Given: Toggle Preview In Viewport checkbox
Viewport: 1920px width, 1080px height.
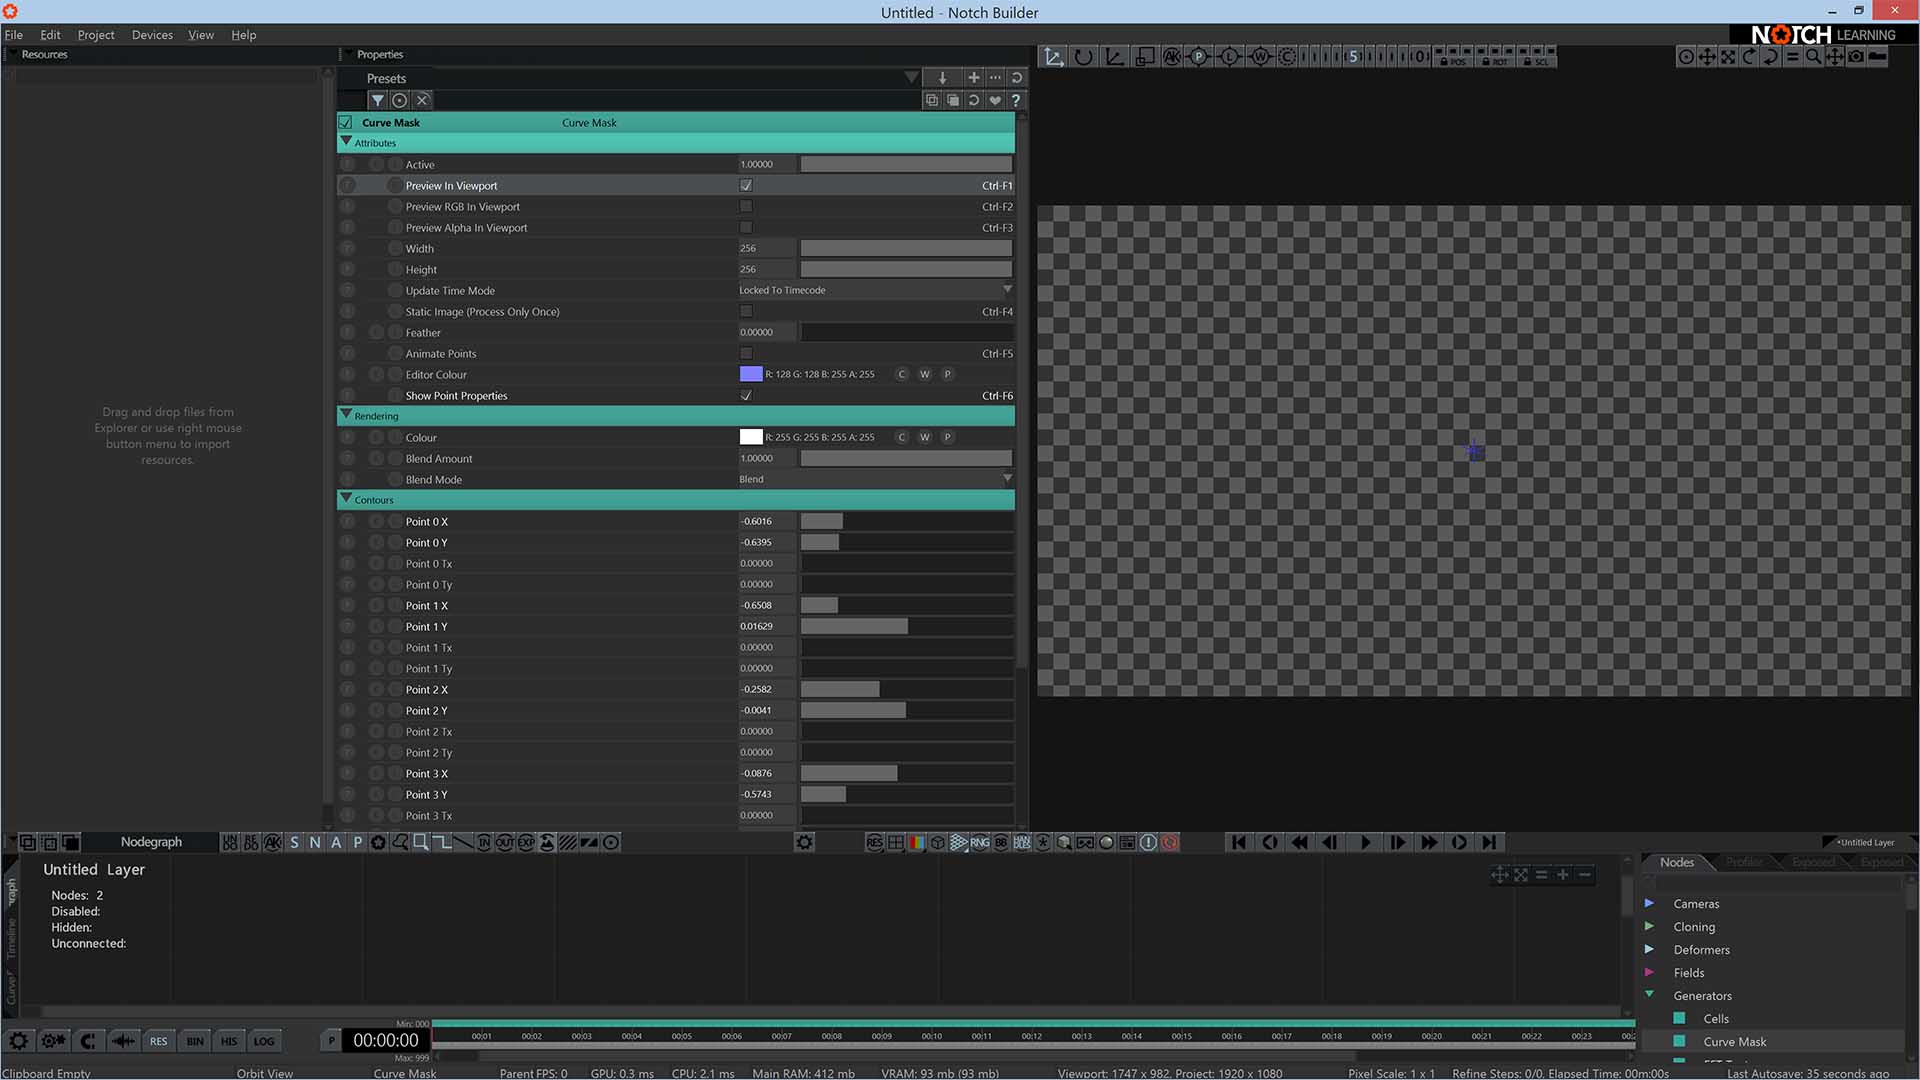Looking at the screenshot, I should coord(746,185).
